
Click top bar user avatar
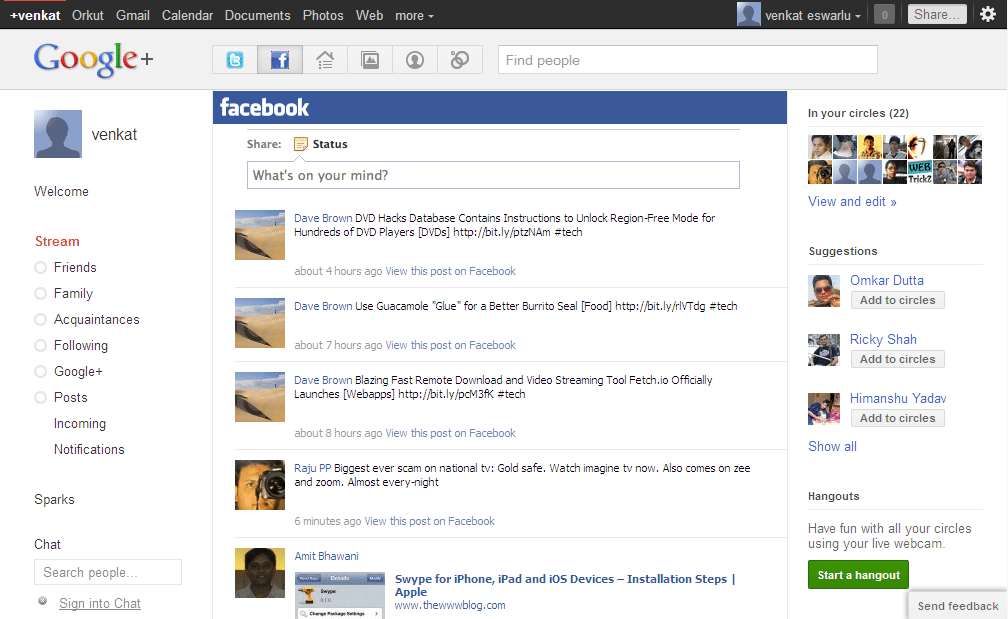[748, 14]
